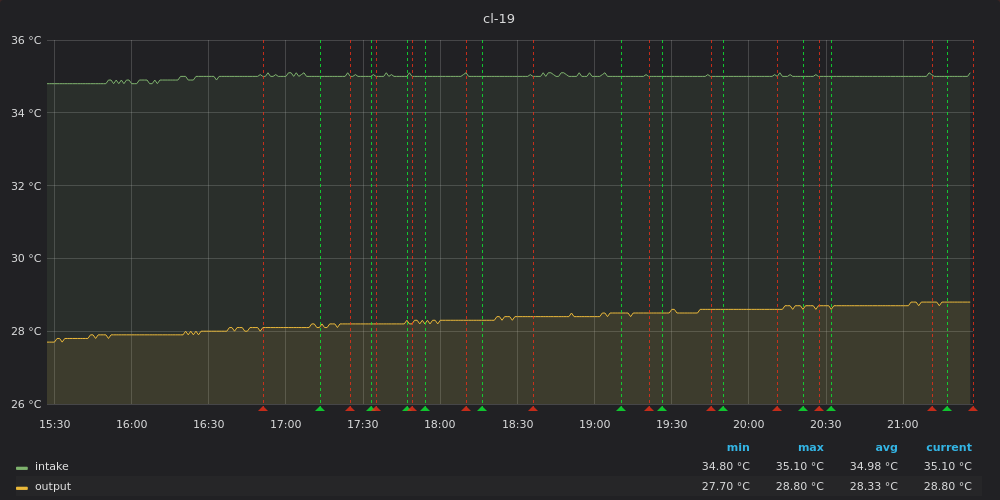Sort legend by the avg column

(x=886, y=448)
